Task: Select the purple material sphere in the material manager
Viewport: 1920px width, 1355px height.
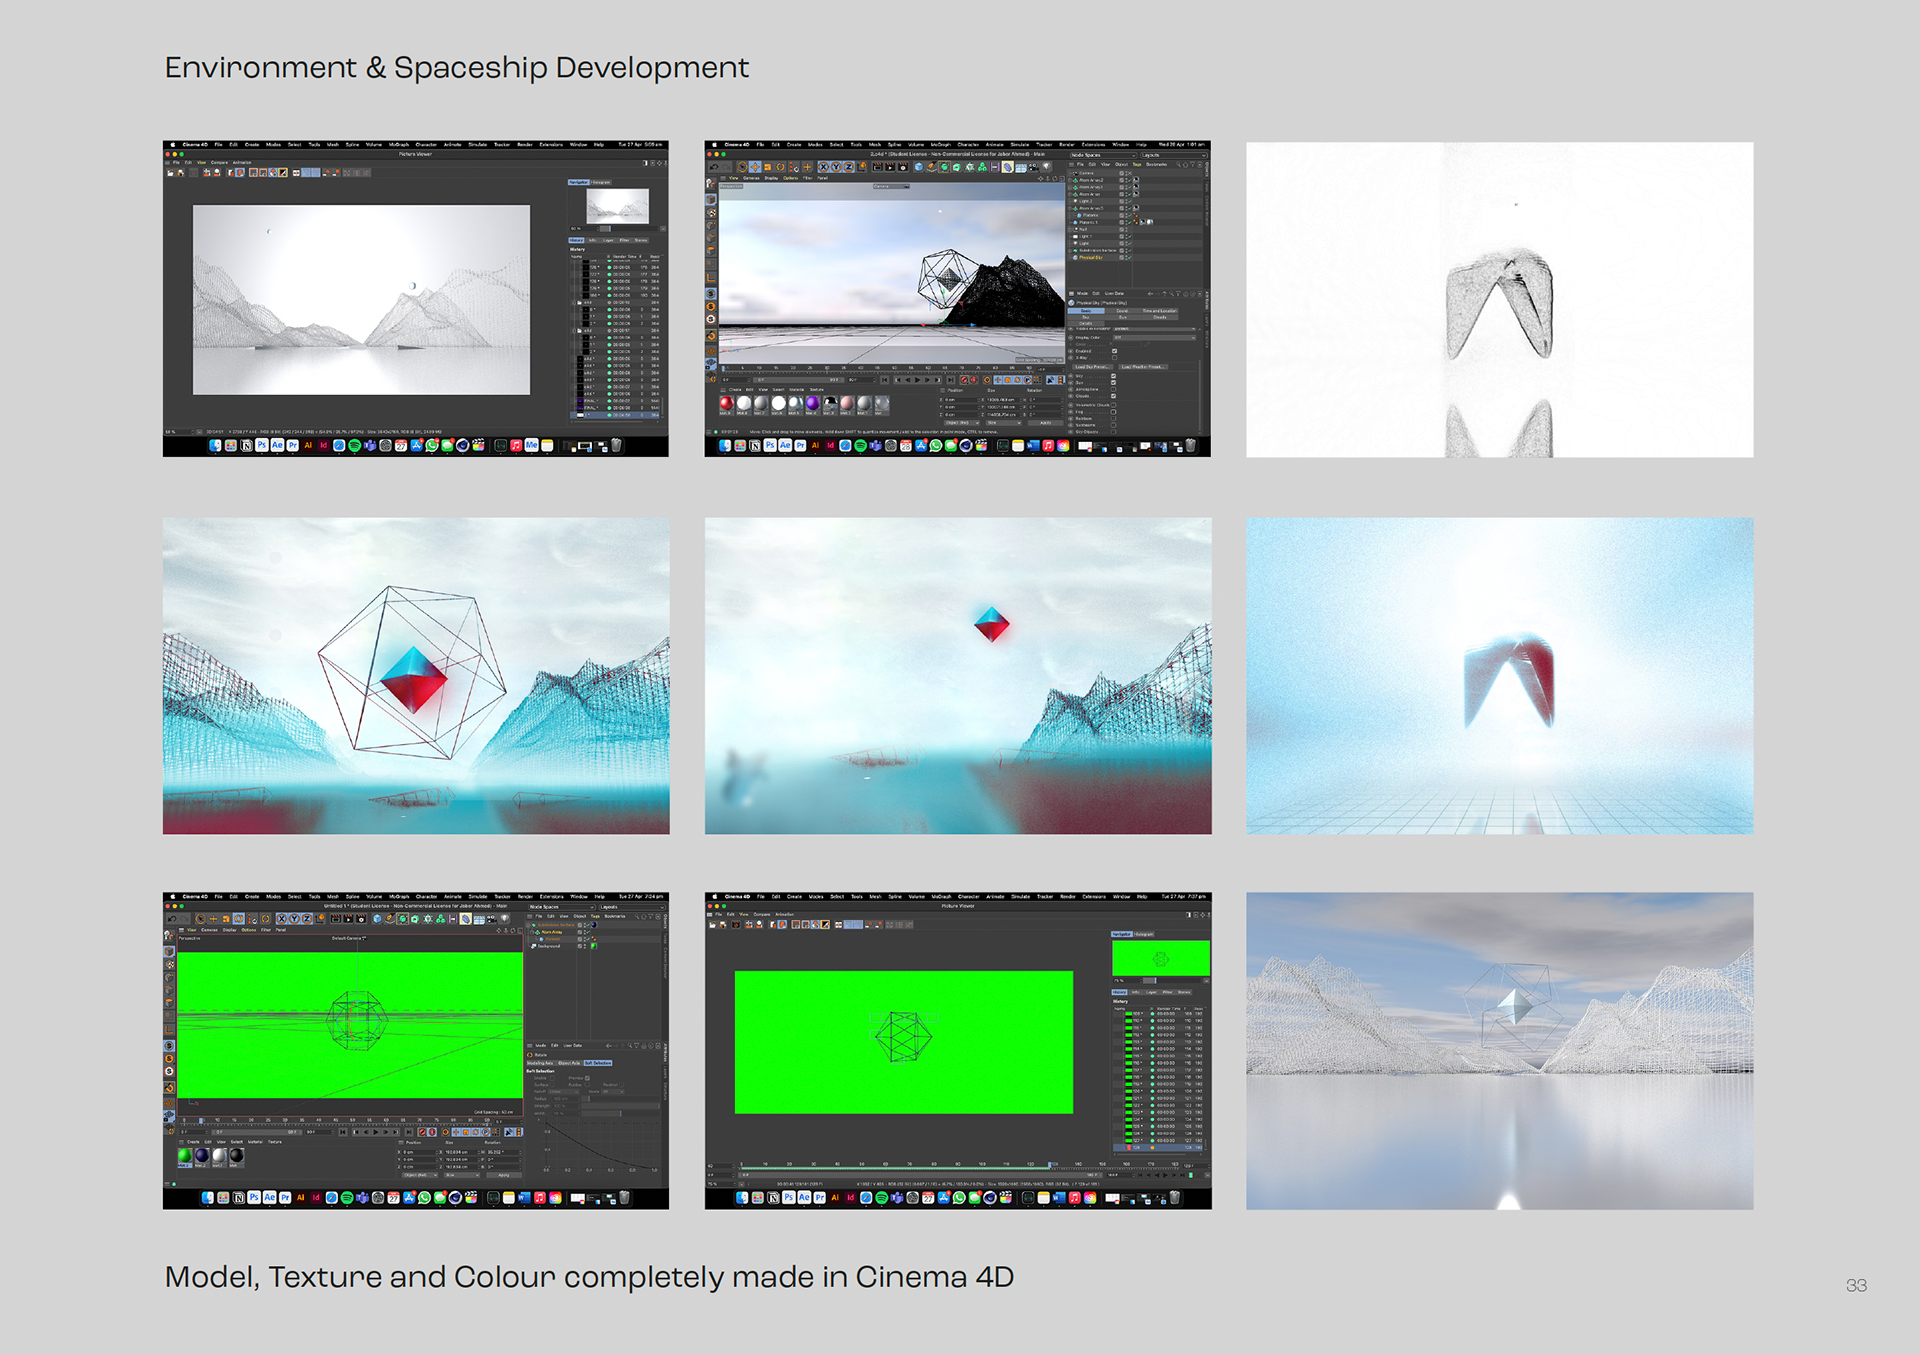Action: click(x=813, y=403)
